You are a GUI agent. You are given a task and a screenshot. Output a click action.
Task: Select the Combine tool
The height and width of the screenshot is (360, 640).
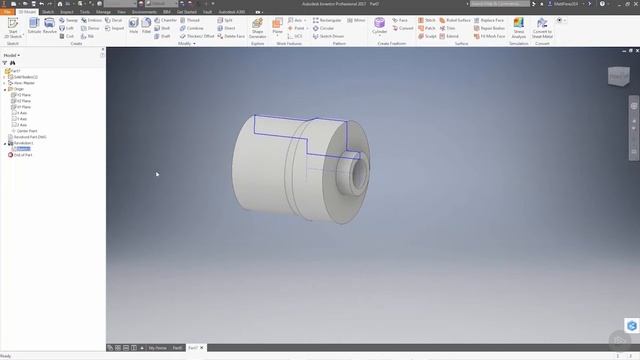191,28
